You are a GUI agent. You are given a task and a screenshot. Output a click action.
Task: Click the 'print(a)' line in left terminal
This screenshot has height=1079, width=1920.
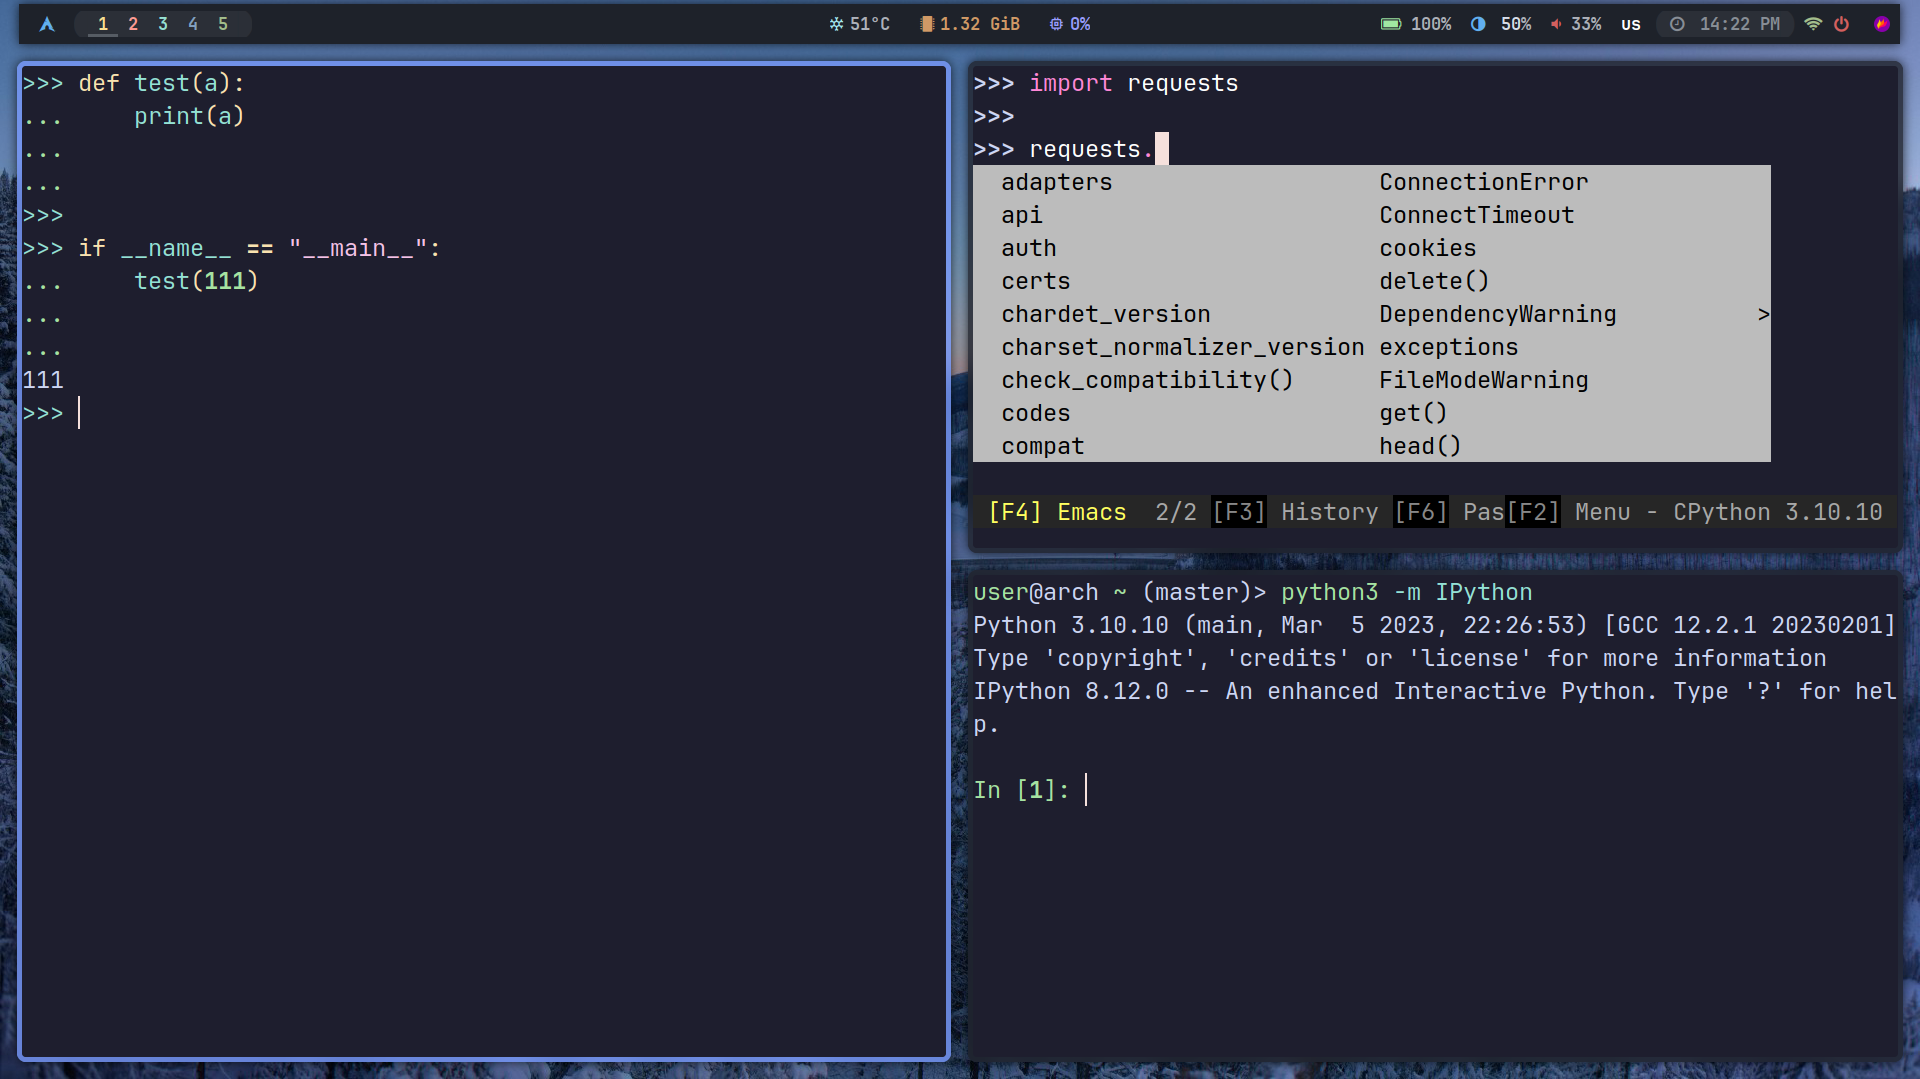[134, 116]
